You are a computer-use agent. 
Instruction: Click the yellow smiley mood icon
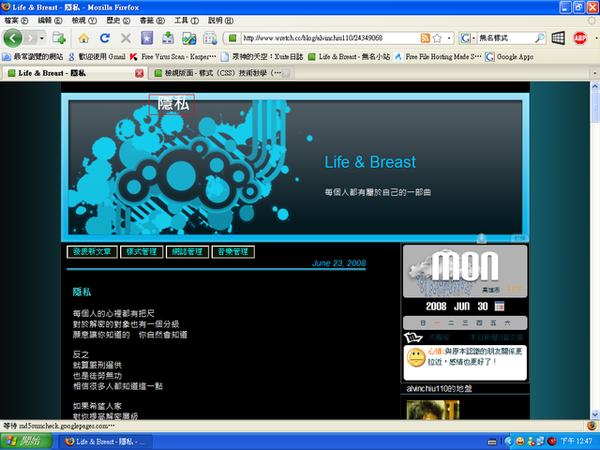pos(416,358)
